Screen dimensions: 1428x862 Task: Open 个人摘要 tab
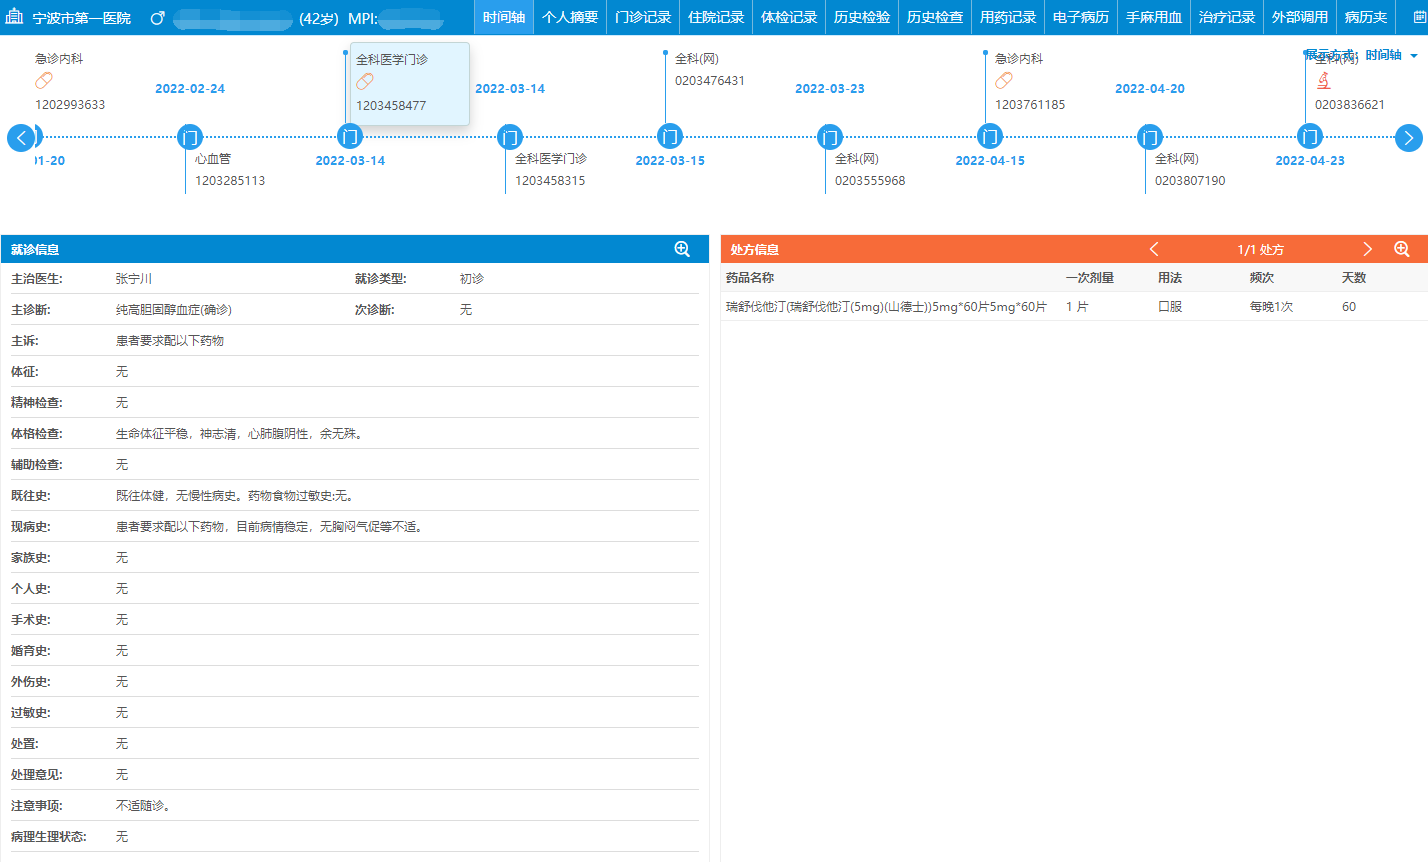tap(570, 17)
